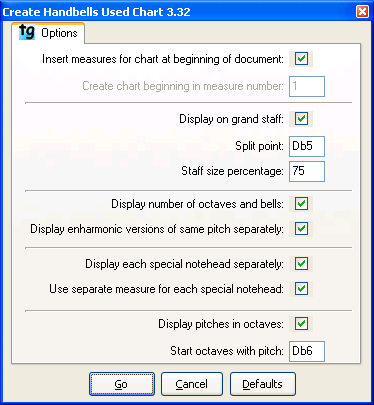Click 'Create chart beginning in measure number' label

183,86
